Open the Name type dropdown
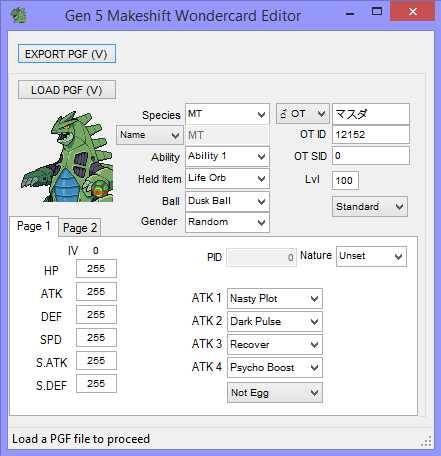This screenshot has width=441, height=456. pos(150,135)
